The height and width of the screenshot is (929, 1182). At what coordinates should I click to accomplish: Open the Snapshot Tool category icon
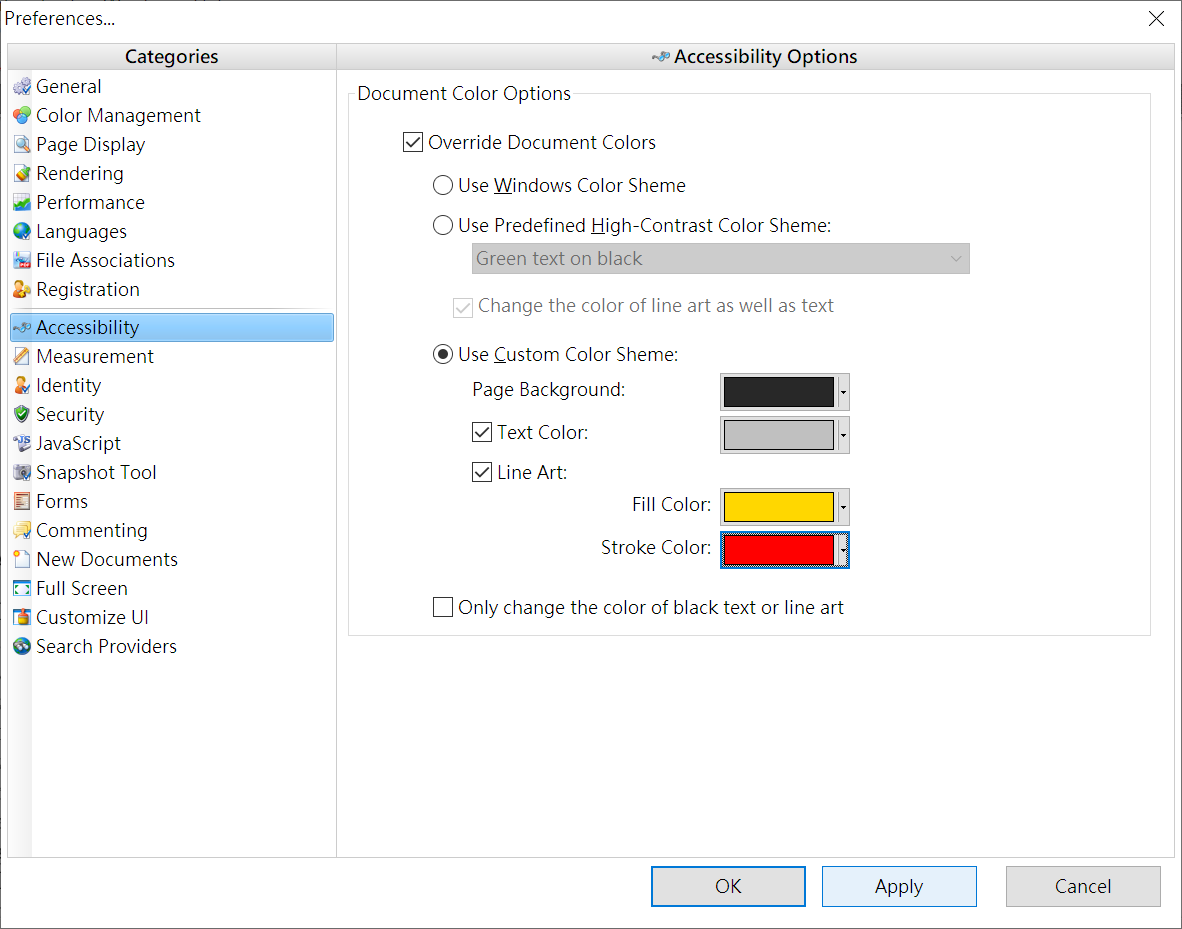pos(22,472)
